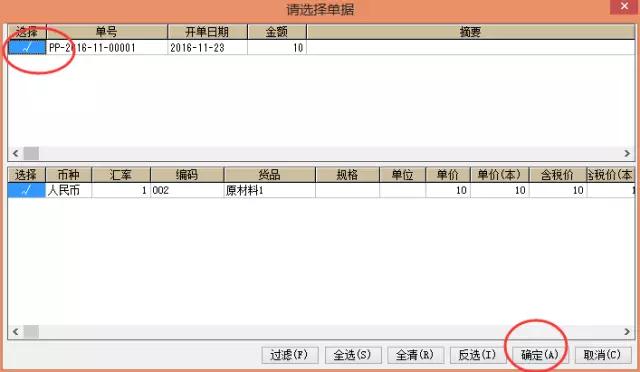
Task: Open the 过滤(F) filter
Action: pos(290,355)
